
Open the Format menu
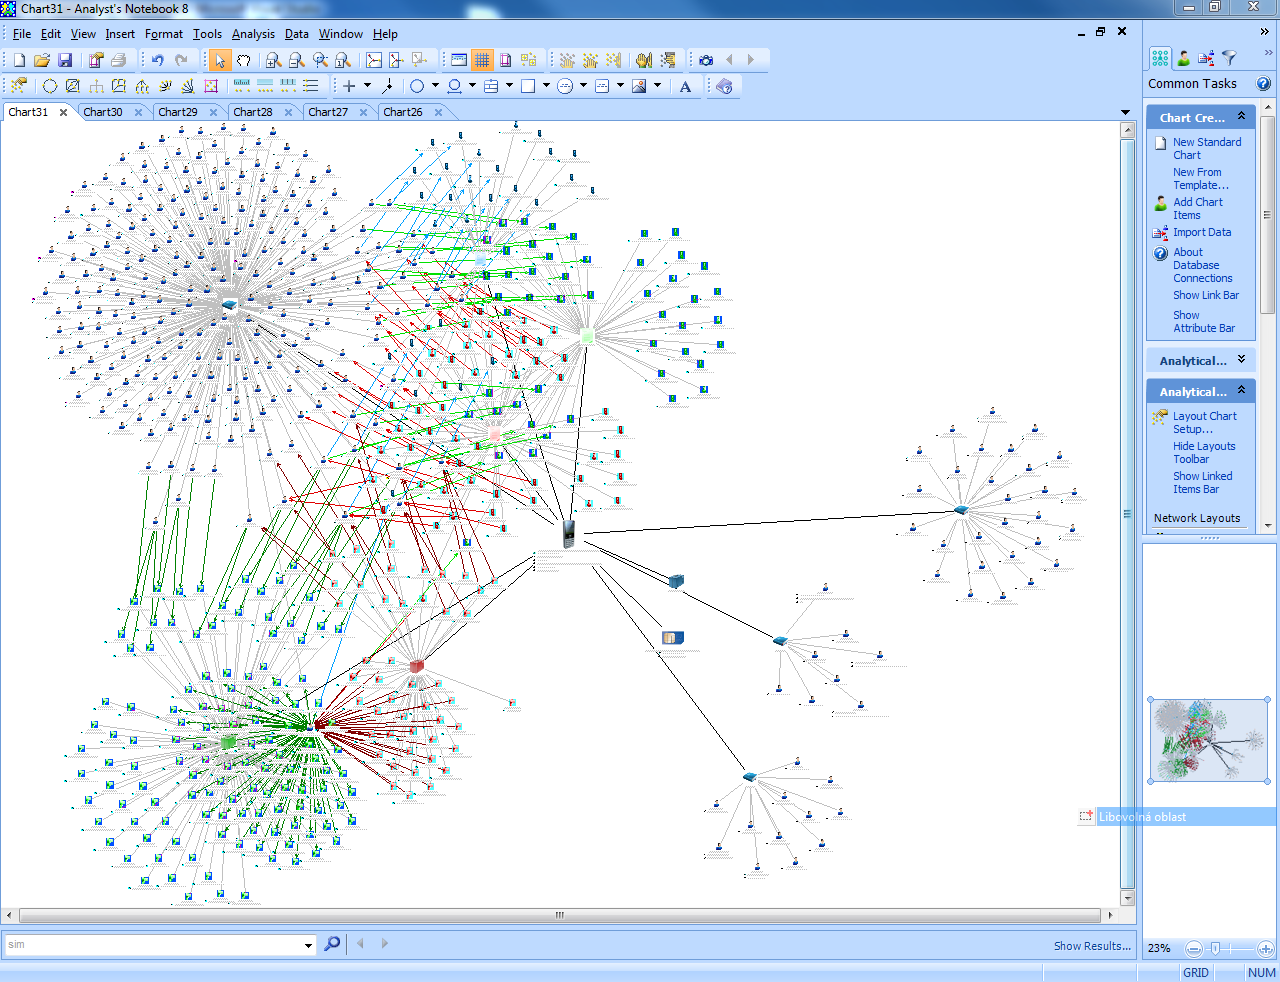(x=164, y=34)
